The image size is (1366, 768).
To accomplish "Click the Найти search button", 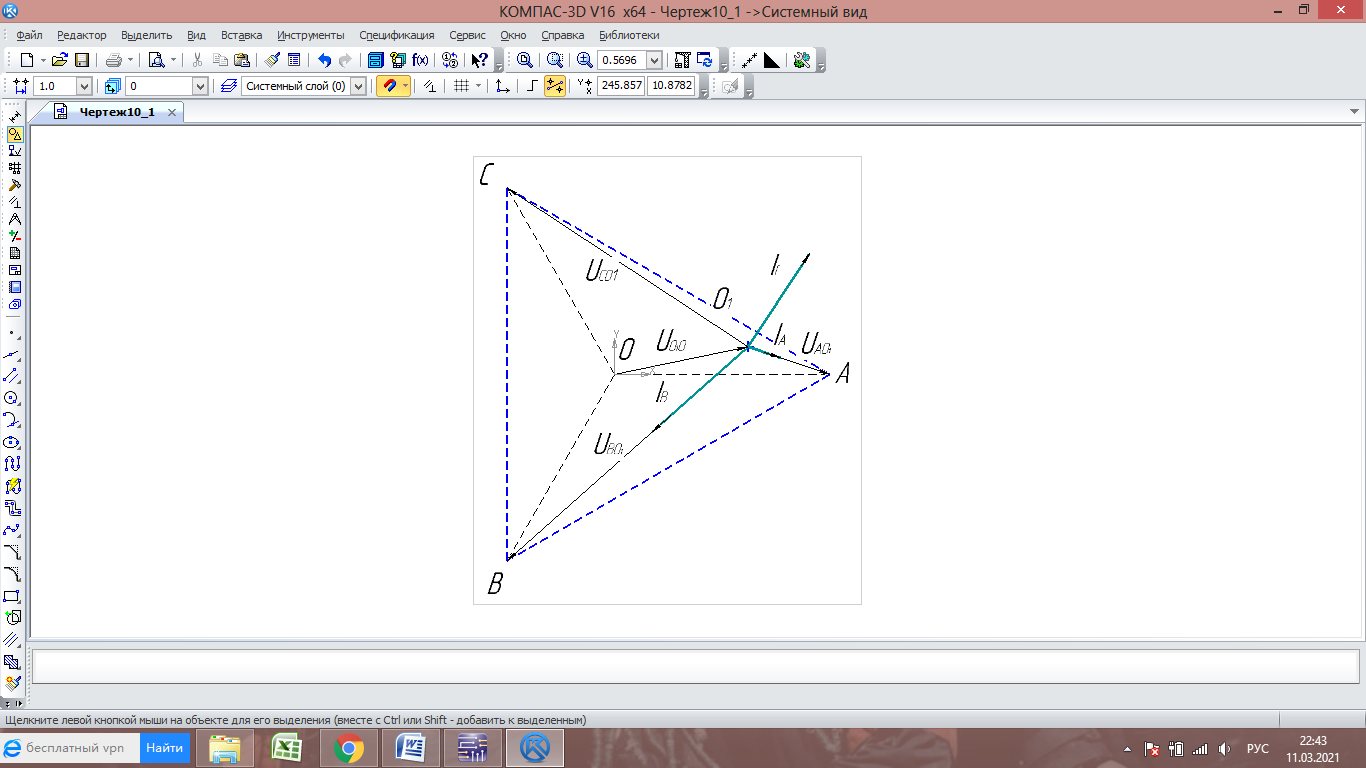I will pos(164,748).
